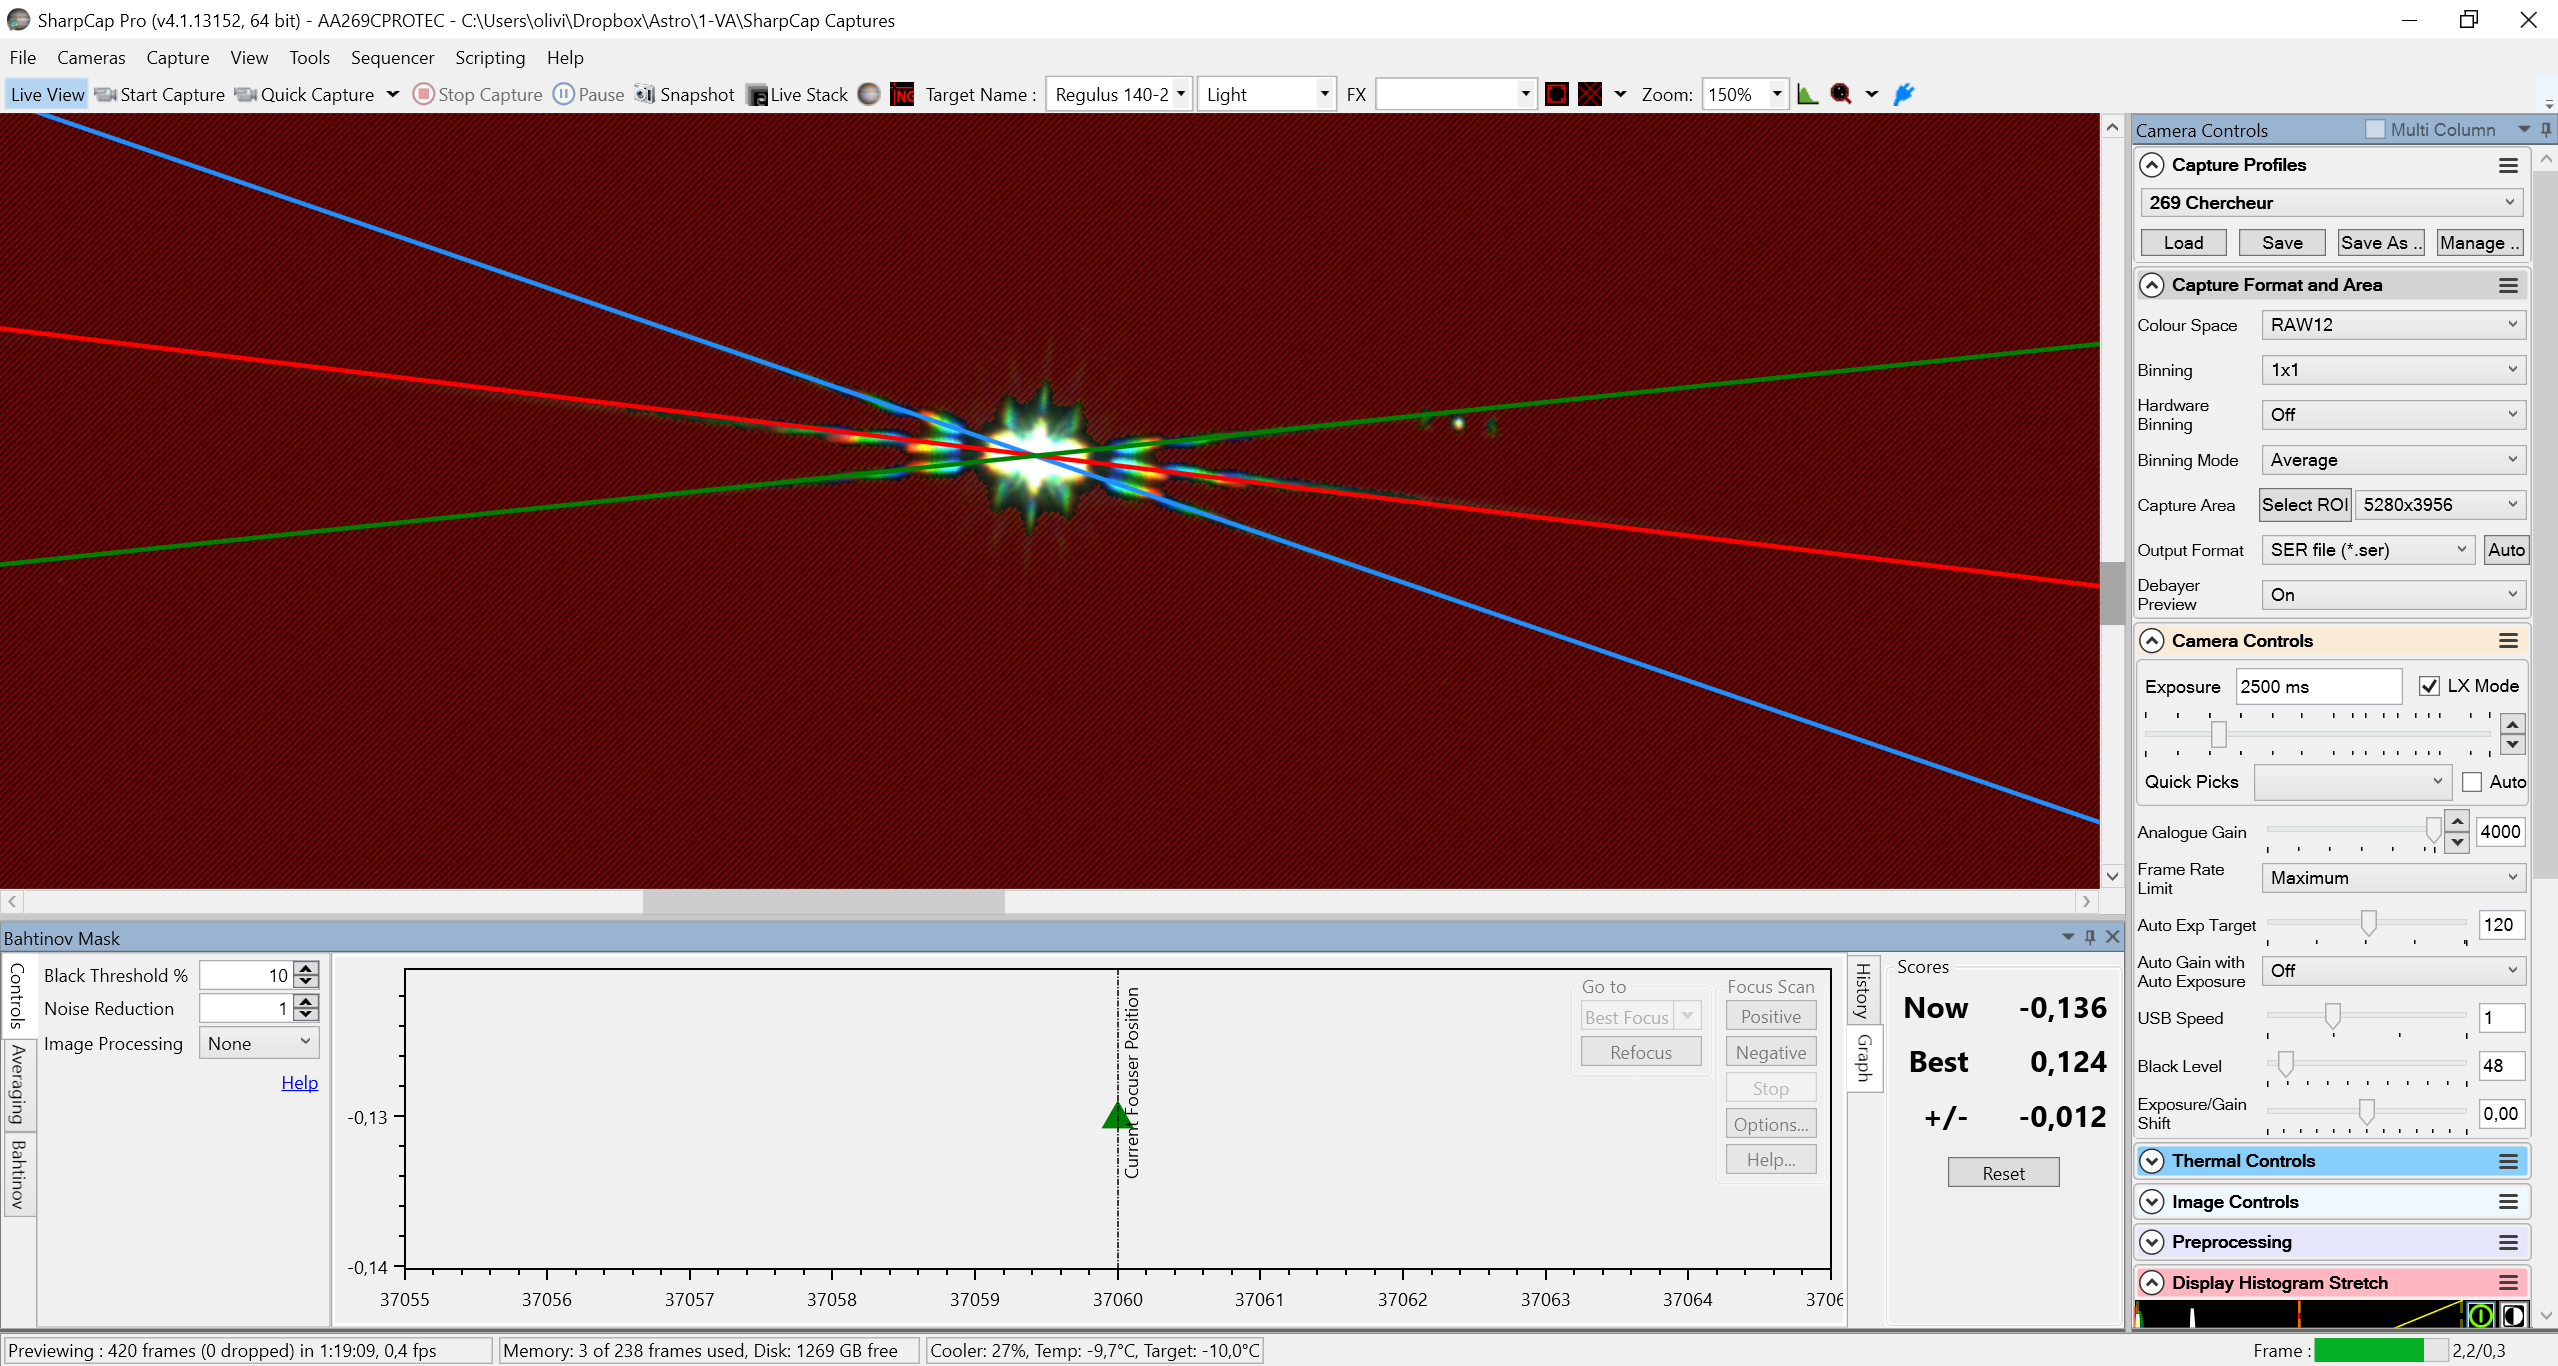Open the Scripting menu
2558x1366 pixels.
pos(490,58)
